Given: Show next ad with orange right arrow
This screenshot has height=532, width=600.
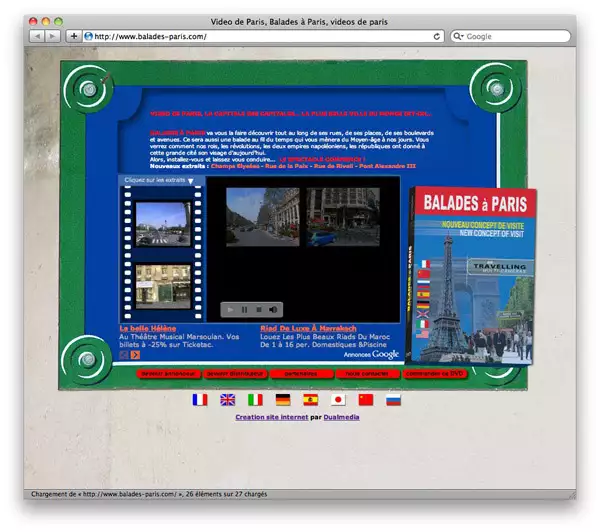Looking at the screenshot, I should [x=135, y=355].
